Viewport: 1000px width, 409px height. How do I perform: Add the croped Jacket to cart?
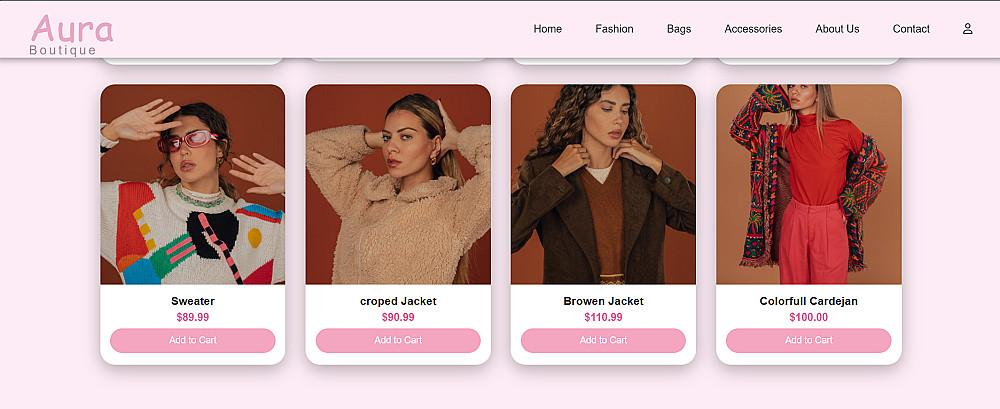pos(398,340)
